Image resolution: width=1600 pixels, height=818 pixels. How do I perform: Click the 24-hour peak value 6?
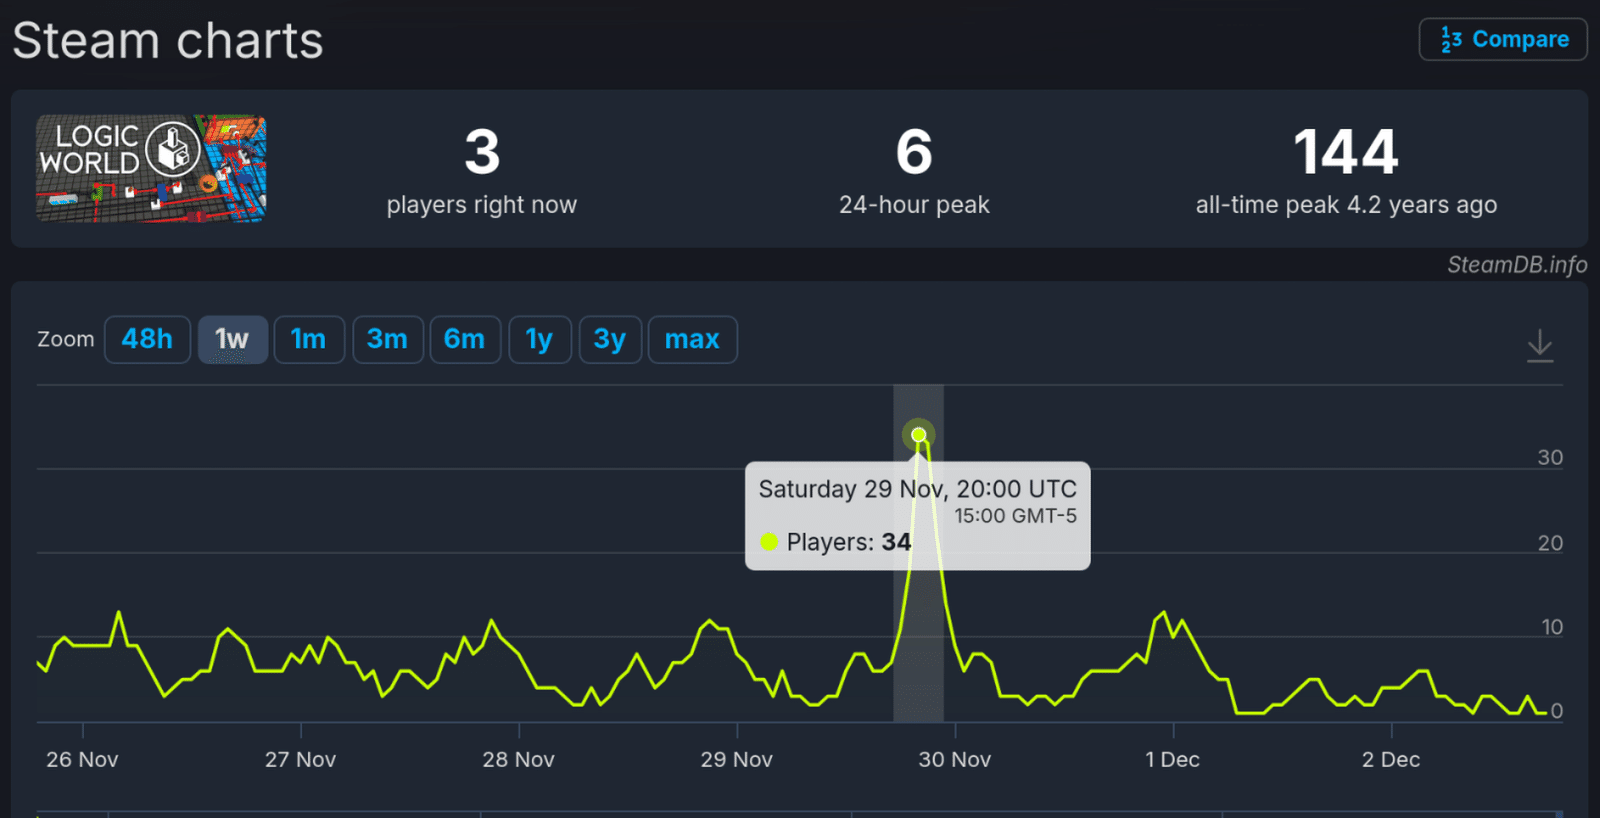coord(914,152)
